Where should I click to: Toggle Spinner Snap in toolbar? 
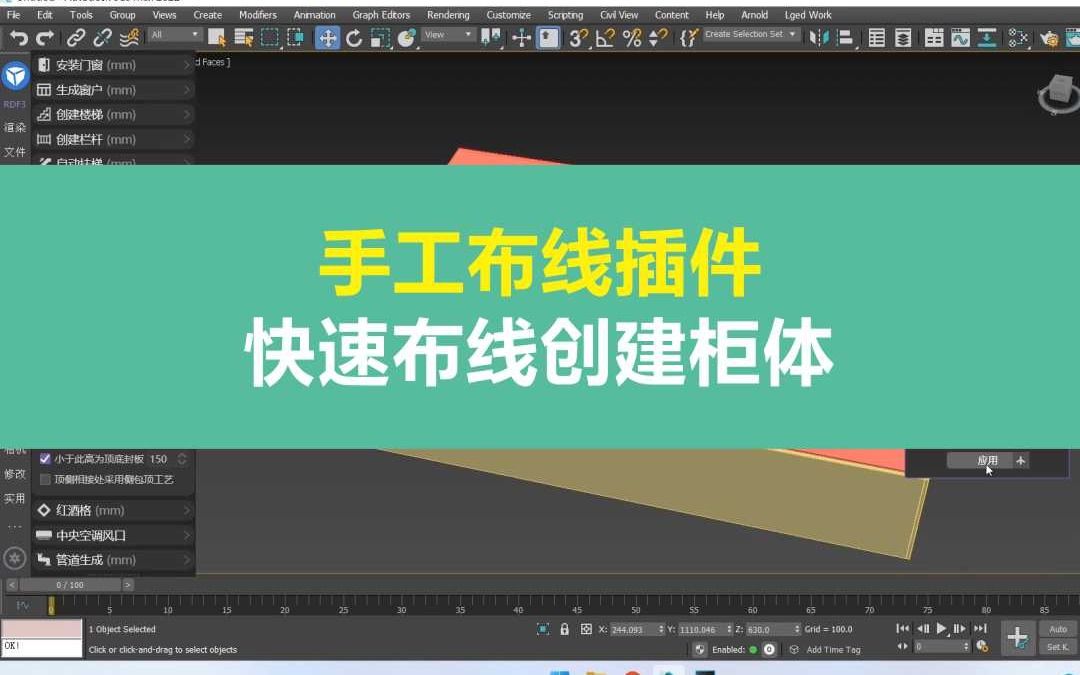(x=658, y=38)
